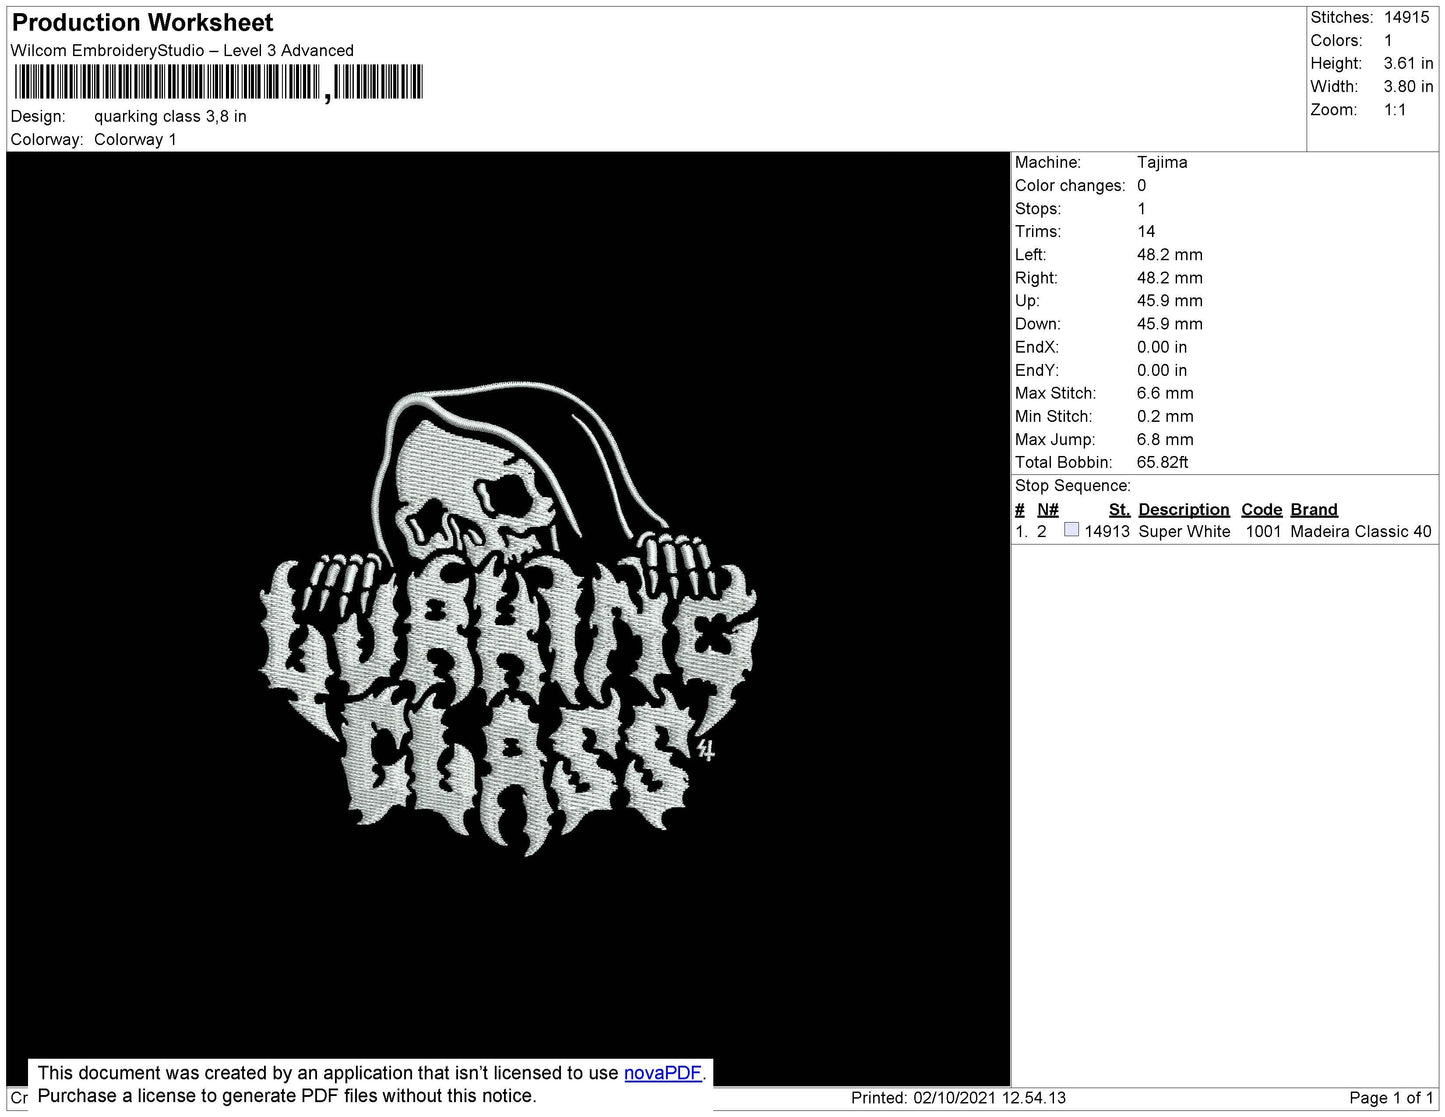Select the EndY value 0.00 in

coord(1162,370)
